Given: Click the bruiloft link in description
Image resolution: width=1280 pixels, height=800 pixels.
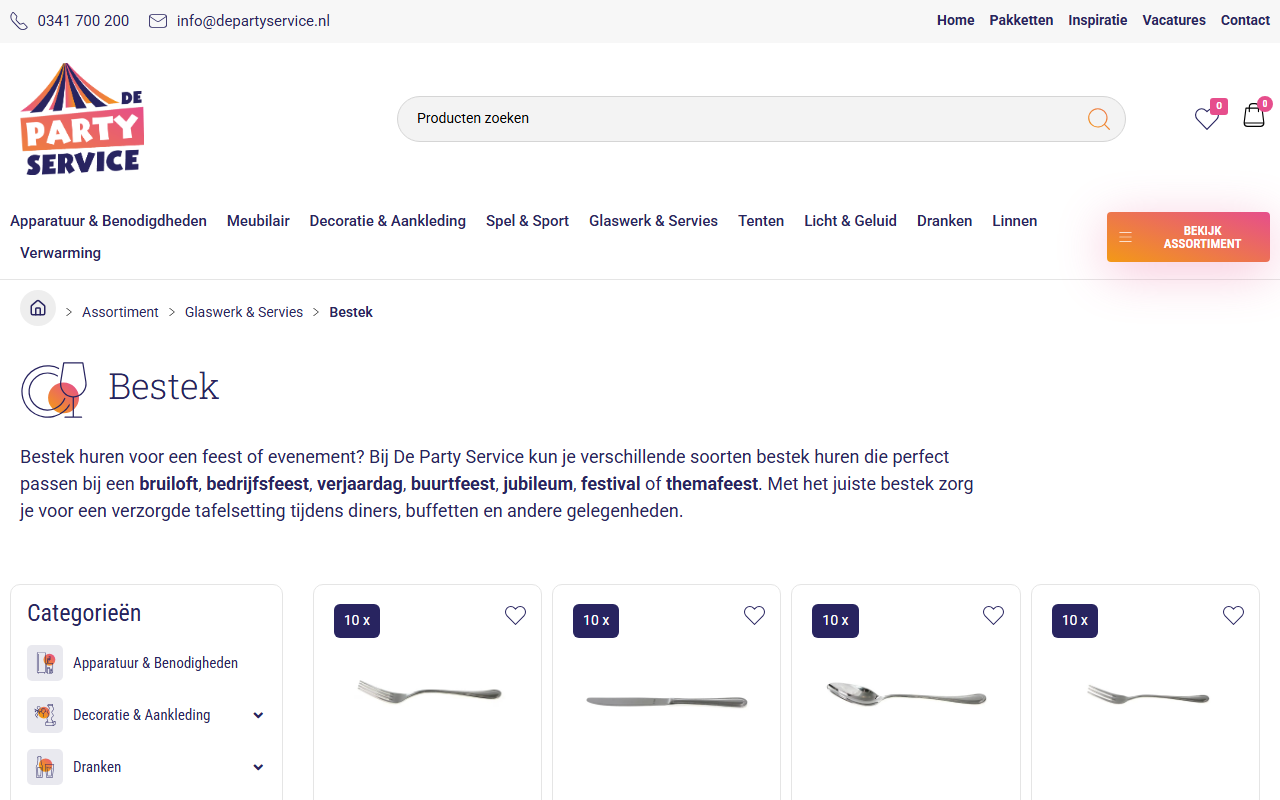Looking at the screenshot, I should click(169, 484).
